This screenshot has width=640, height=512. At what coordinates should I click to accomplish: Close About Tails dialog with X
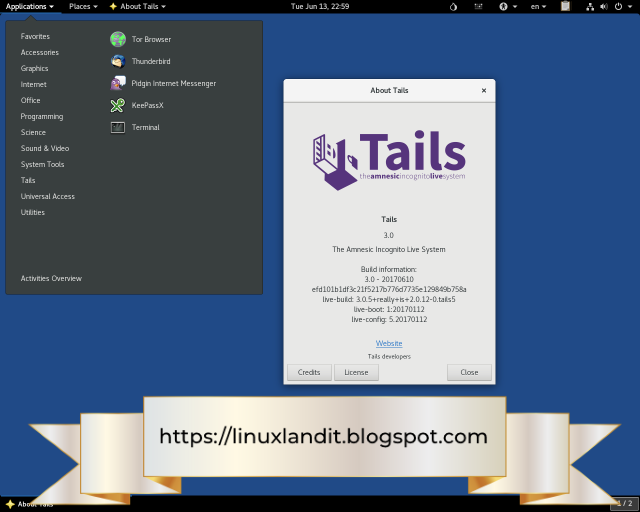point(484,90)
